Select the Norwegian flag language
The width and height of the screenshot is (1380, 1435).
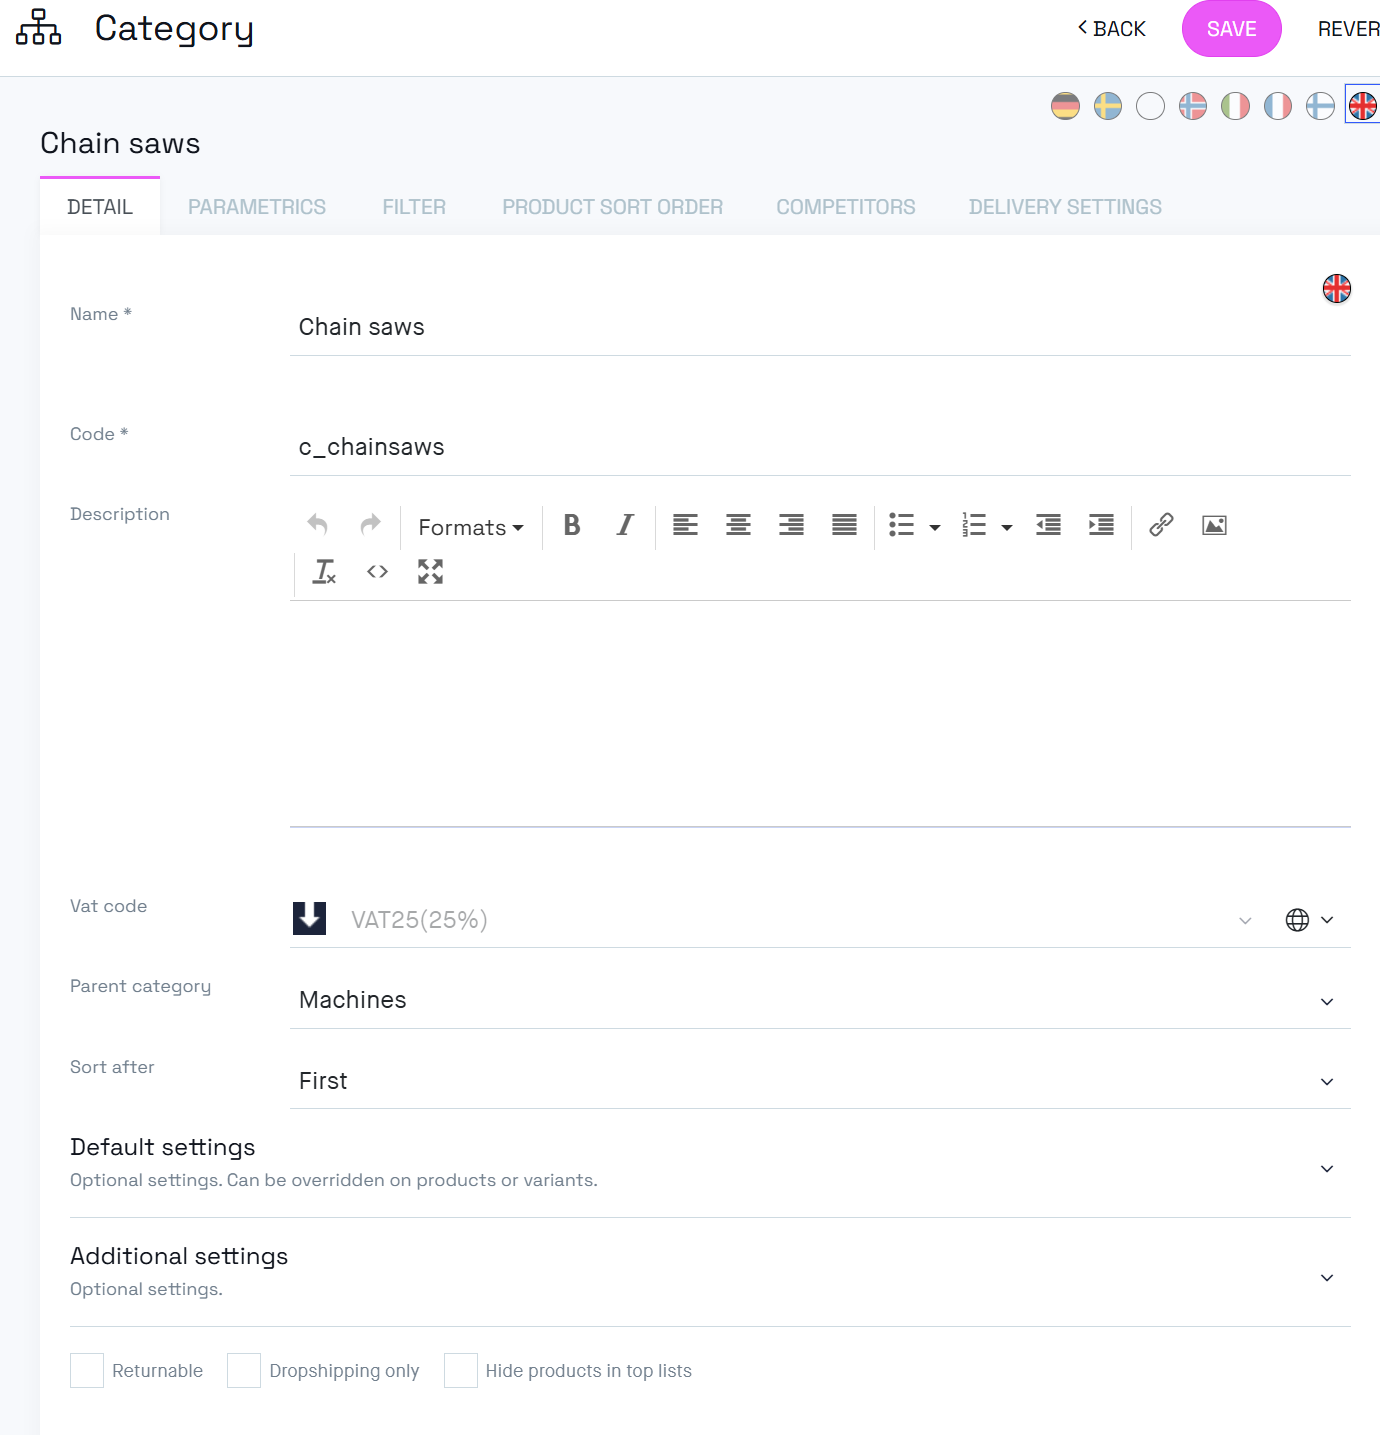coord(1193,106)
